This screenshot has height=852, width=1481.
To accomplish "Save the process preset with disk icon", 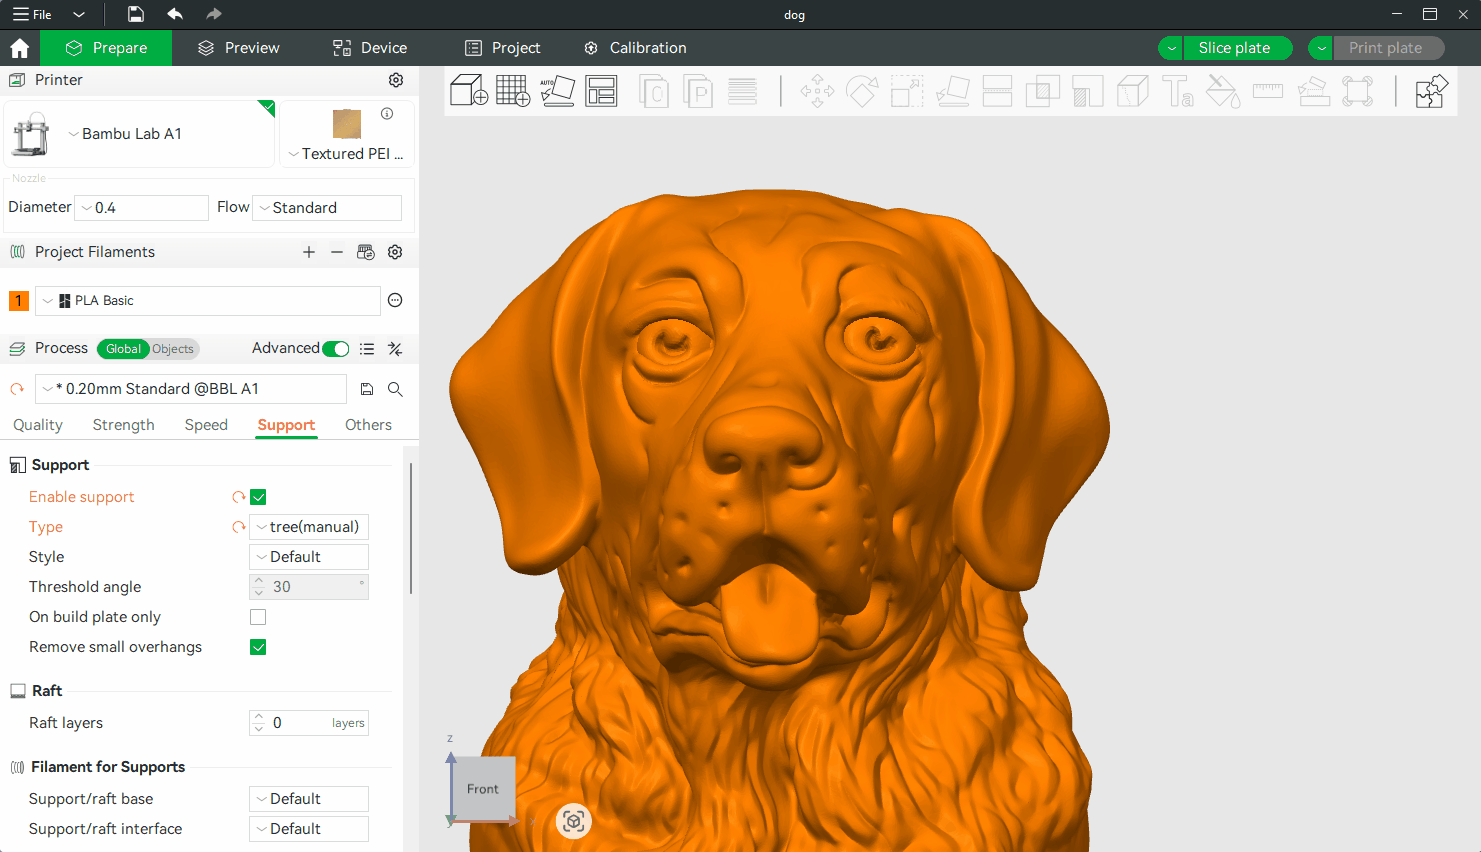I will tap(367, 389).
